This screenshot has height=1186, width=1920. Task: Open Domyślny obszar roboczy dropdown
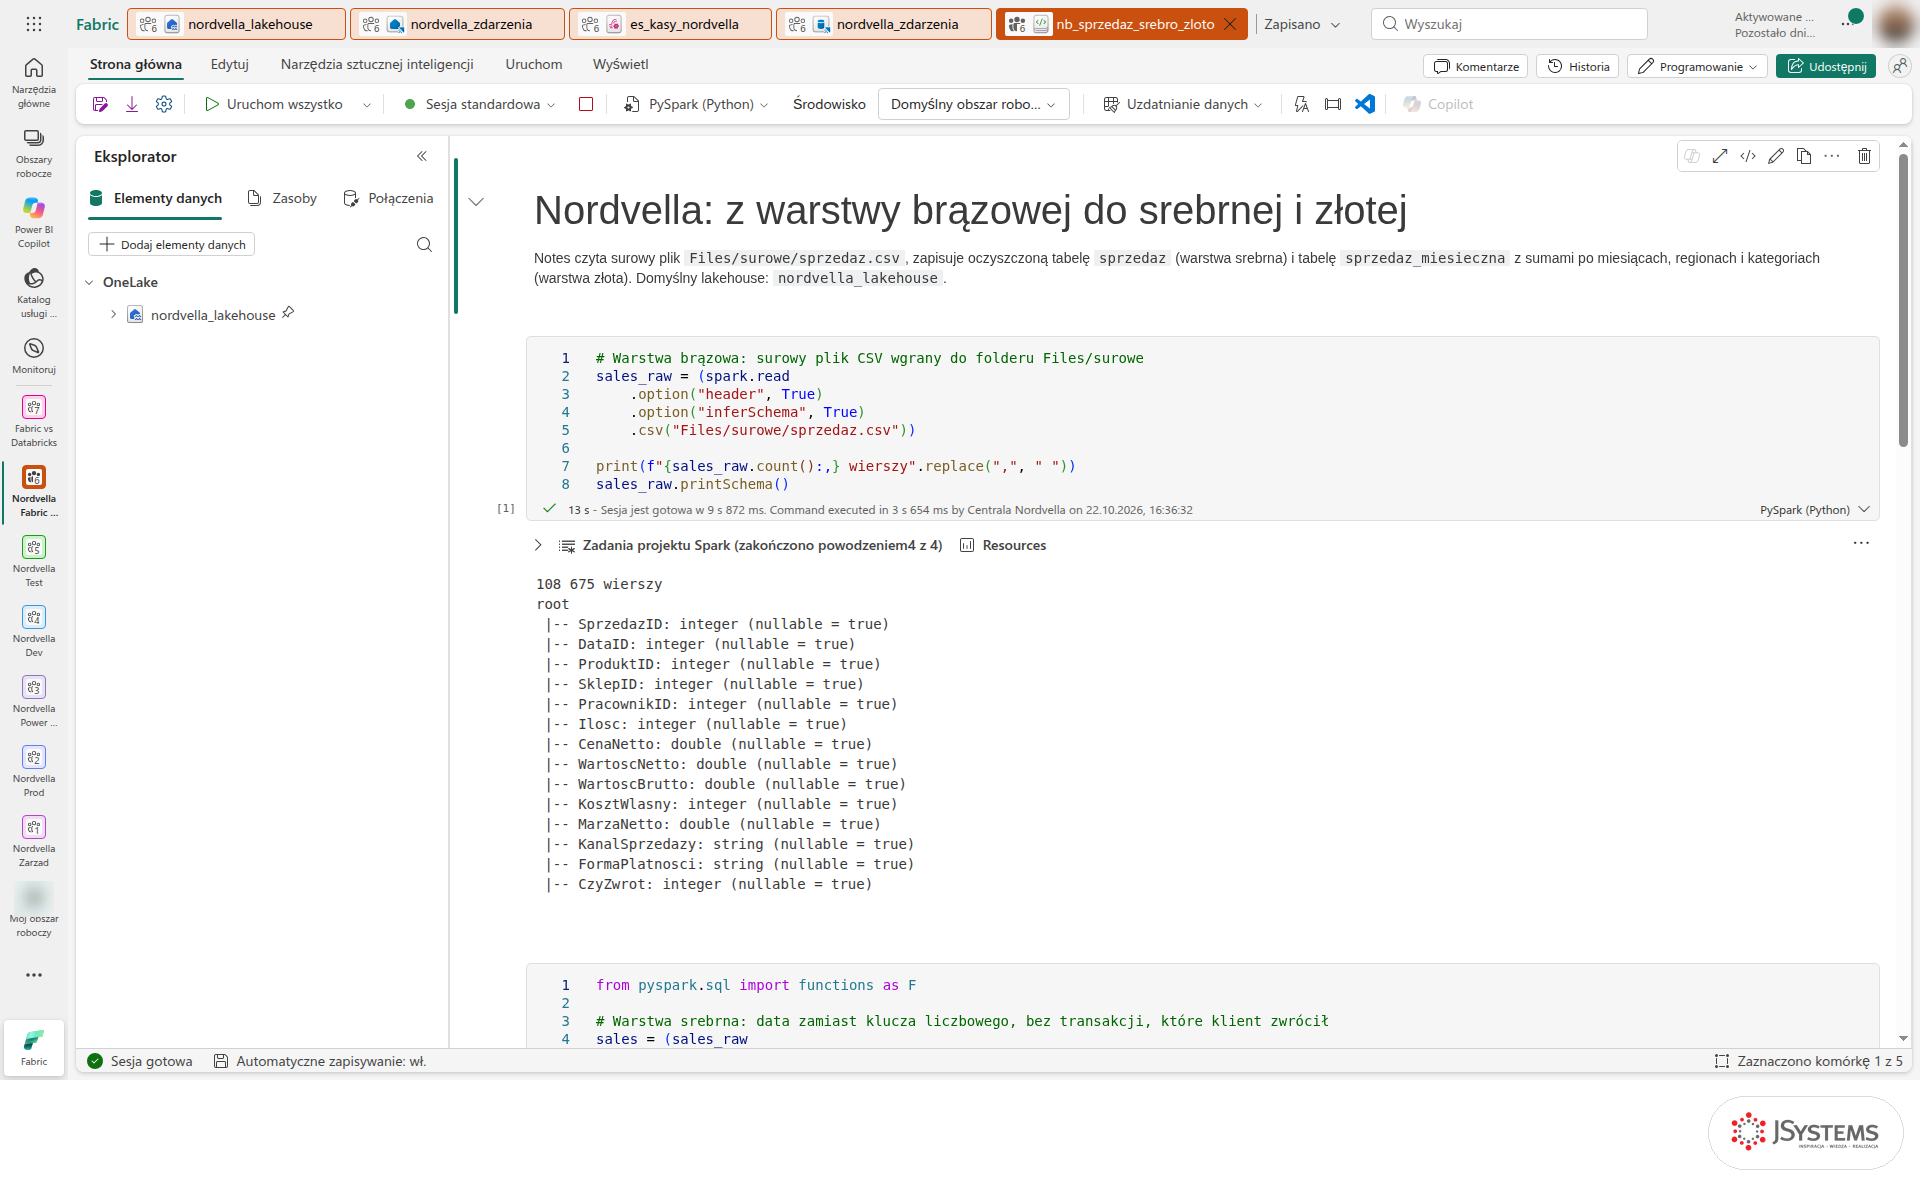(973, 104)
